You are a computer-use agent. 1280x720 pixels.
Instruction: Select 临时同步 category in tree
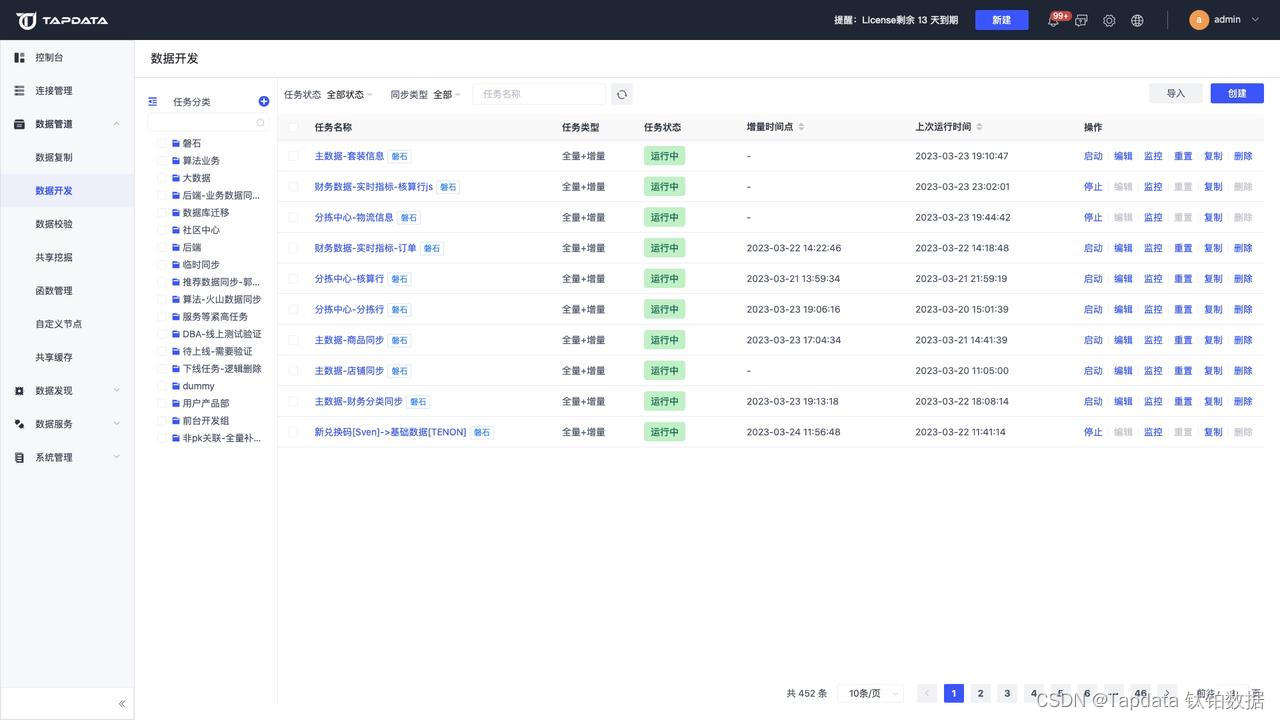(x=201, y=265)
